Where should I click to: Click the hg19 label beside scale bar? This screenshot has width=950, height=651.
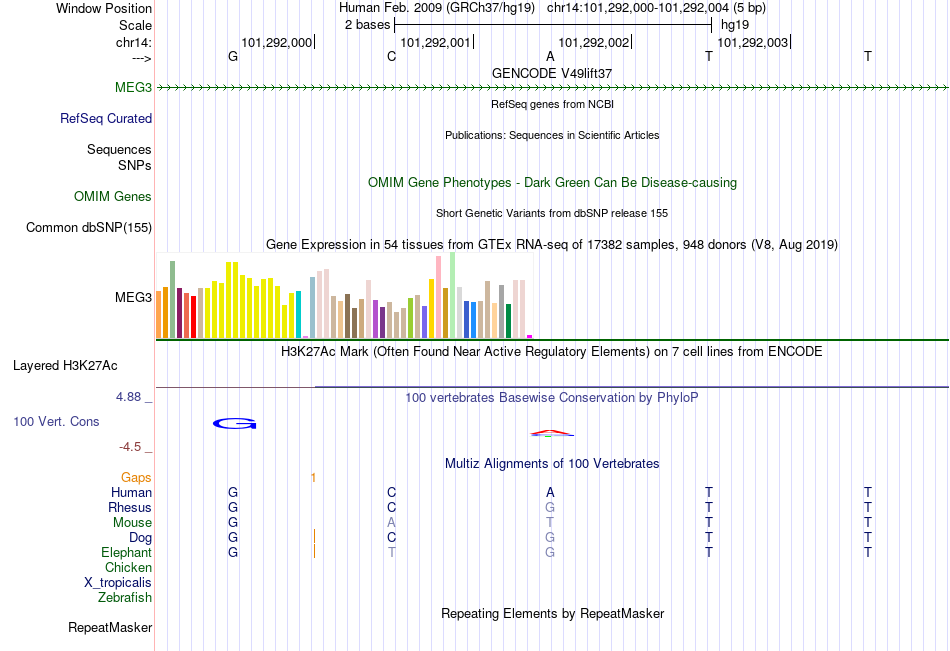pyautogui.click(x=735, y=25)
